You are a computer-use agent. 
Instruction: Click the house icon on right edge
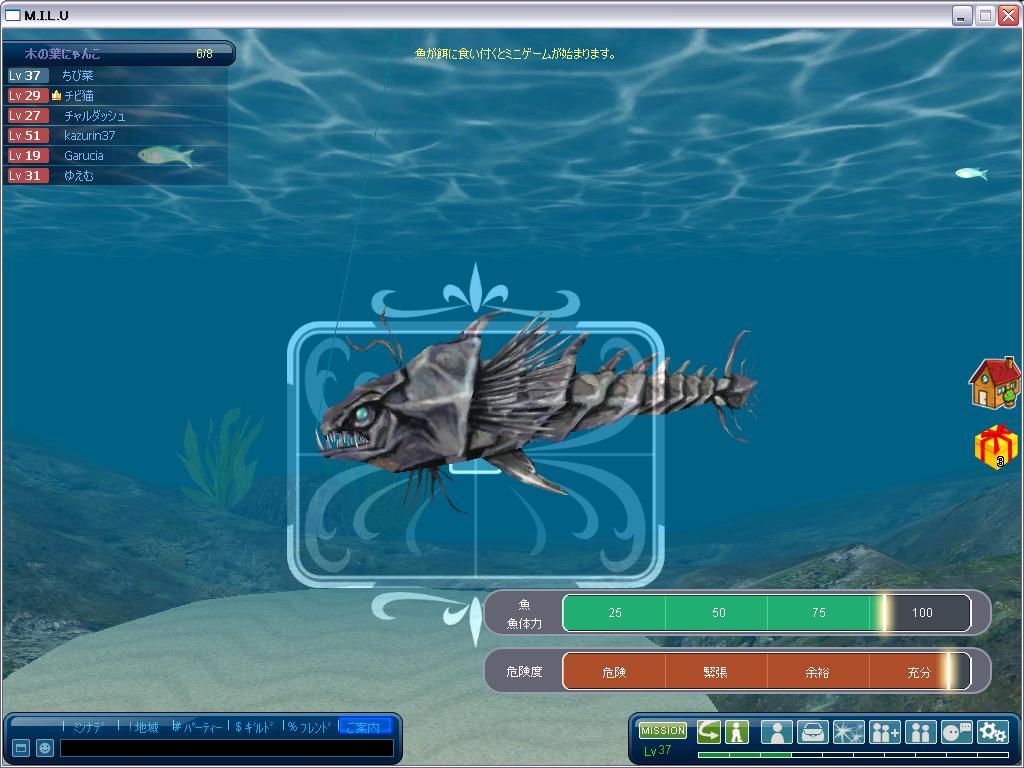point(994,383)
